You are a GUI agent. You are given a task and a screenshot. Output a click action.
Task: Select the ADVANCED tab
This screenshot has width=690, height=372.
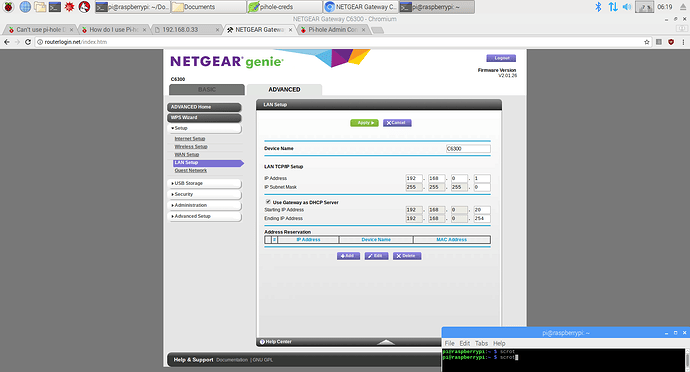[x=284, y=89]
